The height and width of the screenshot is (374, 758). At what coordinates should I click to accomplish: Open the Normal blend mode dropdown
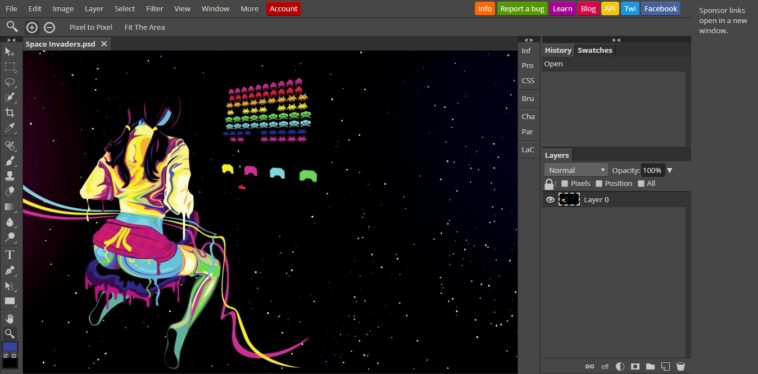point(576,170)
